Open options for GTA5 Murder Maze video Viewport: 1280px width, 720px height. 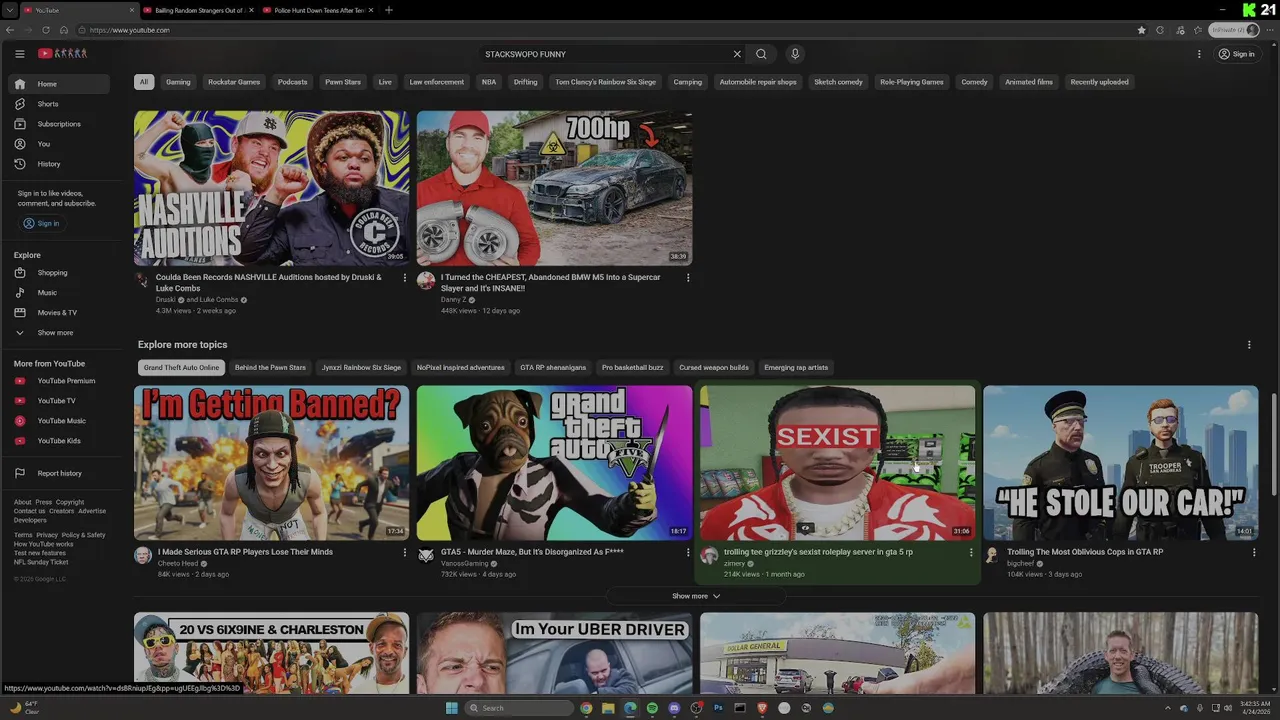click(x=688, y=552)
